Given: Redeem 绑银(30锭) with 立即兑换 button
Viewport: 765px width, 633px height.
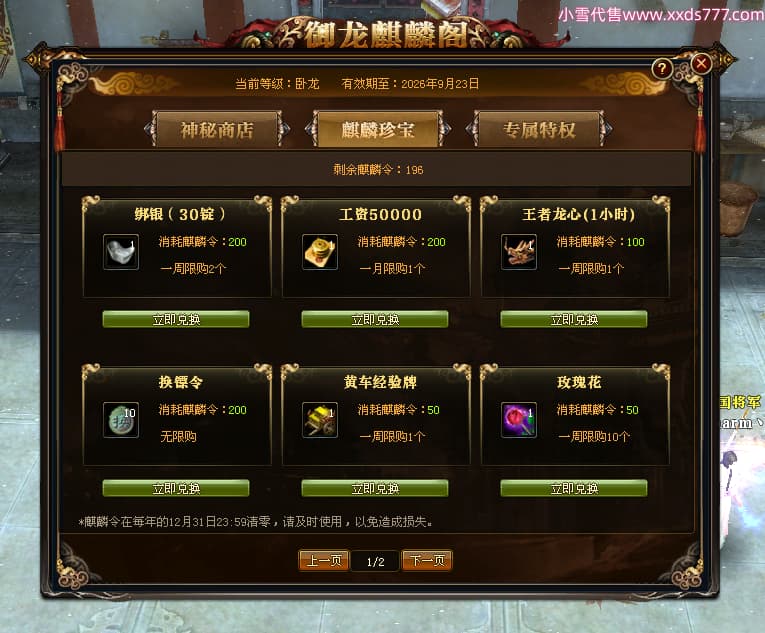Looking at the screenshot, I should coord(176,320).
